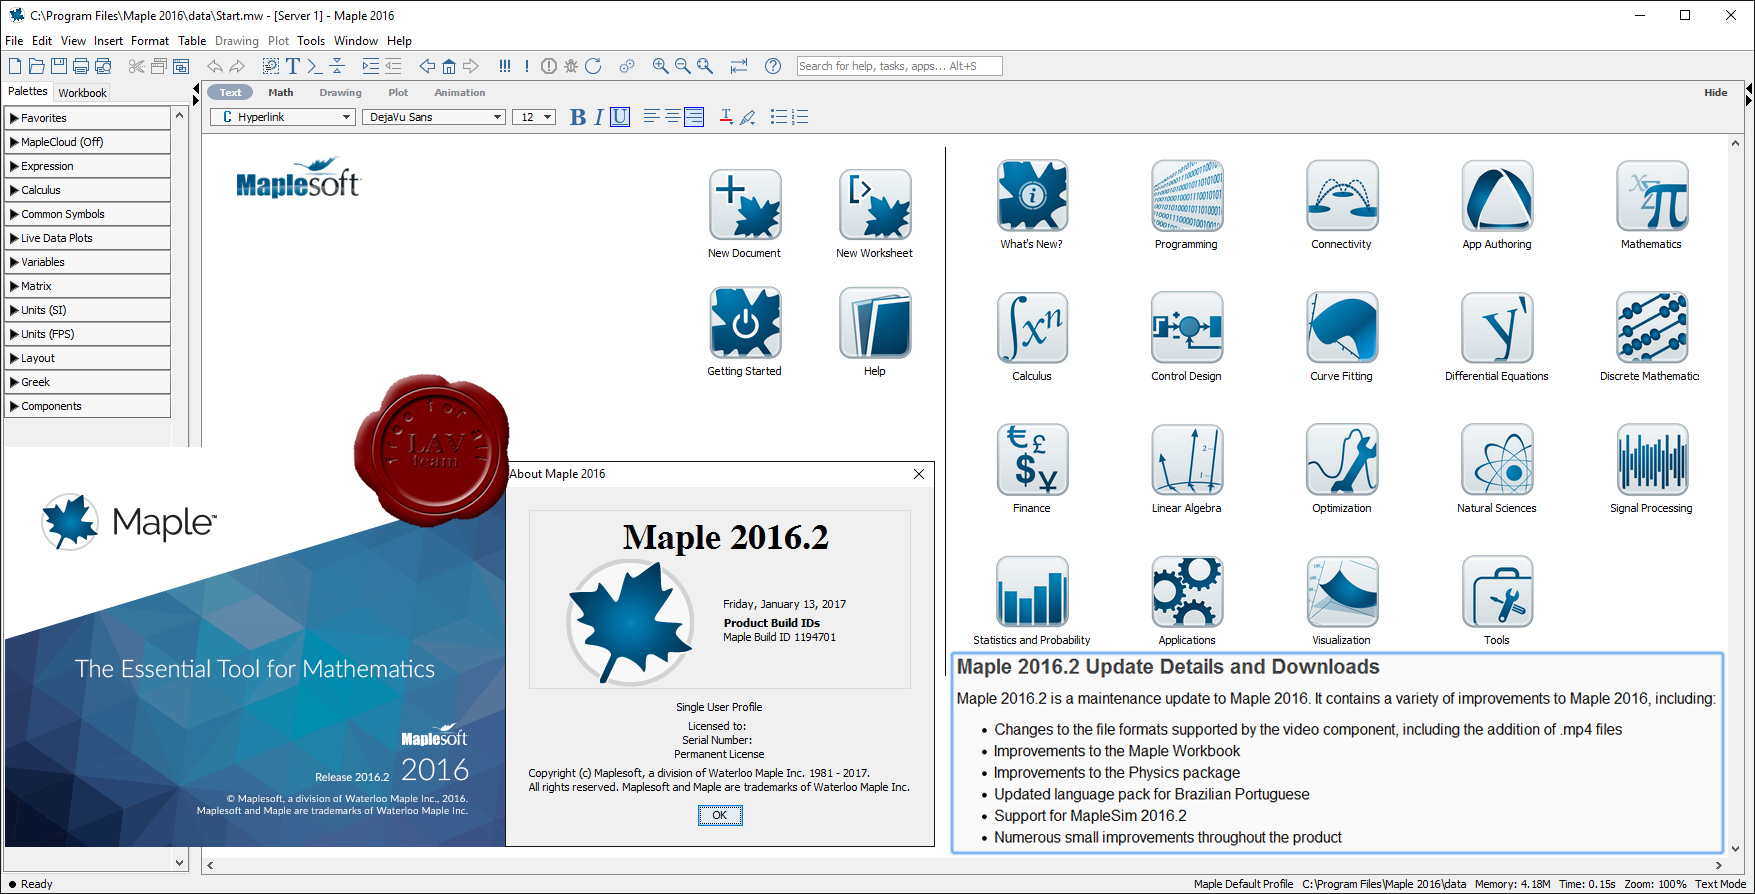Expand the Greek palette
The height and width of the screenshot is (894, 1755).
tap(88, 382)
